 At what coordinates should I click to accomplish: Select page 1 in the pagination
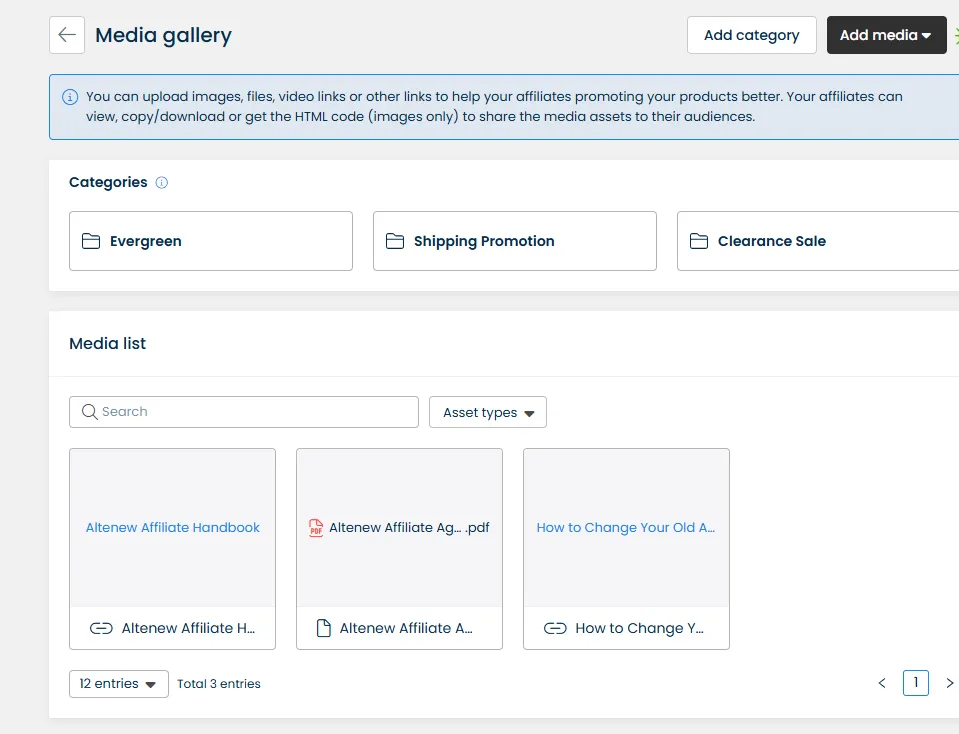(x=915, y=682)
